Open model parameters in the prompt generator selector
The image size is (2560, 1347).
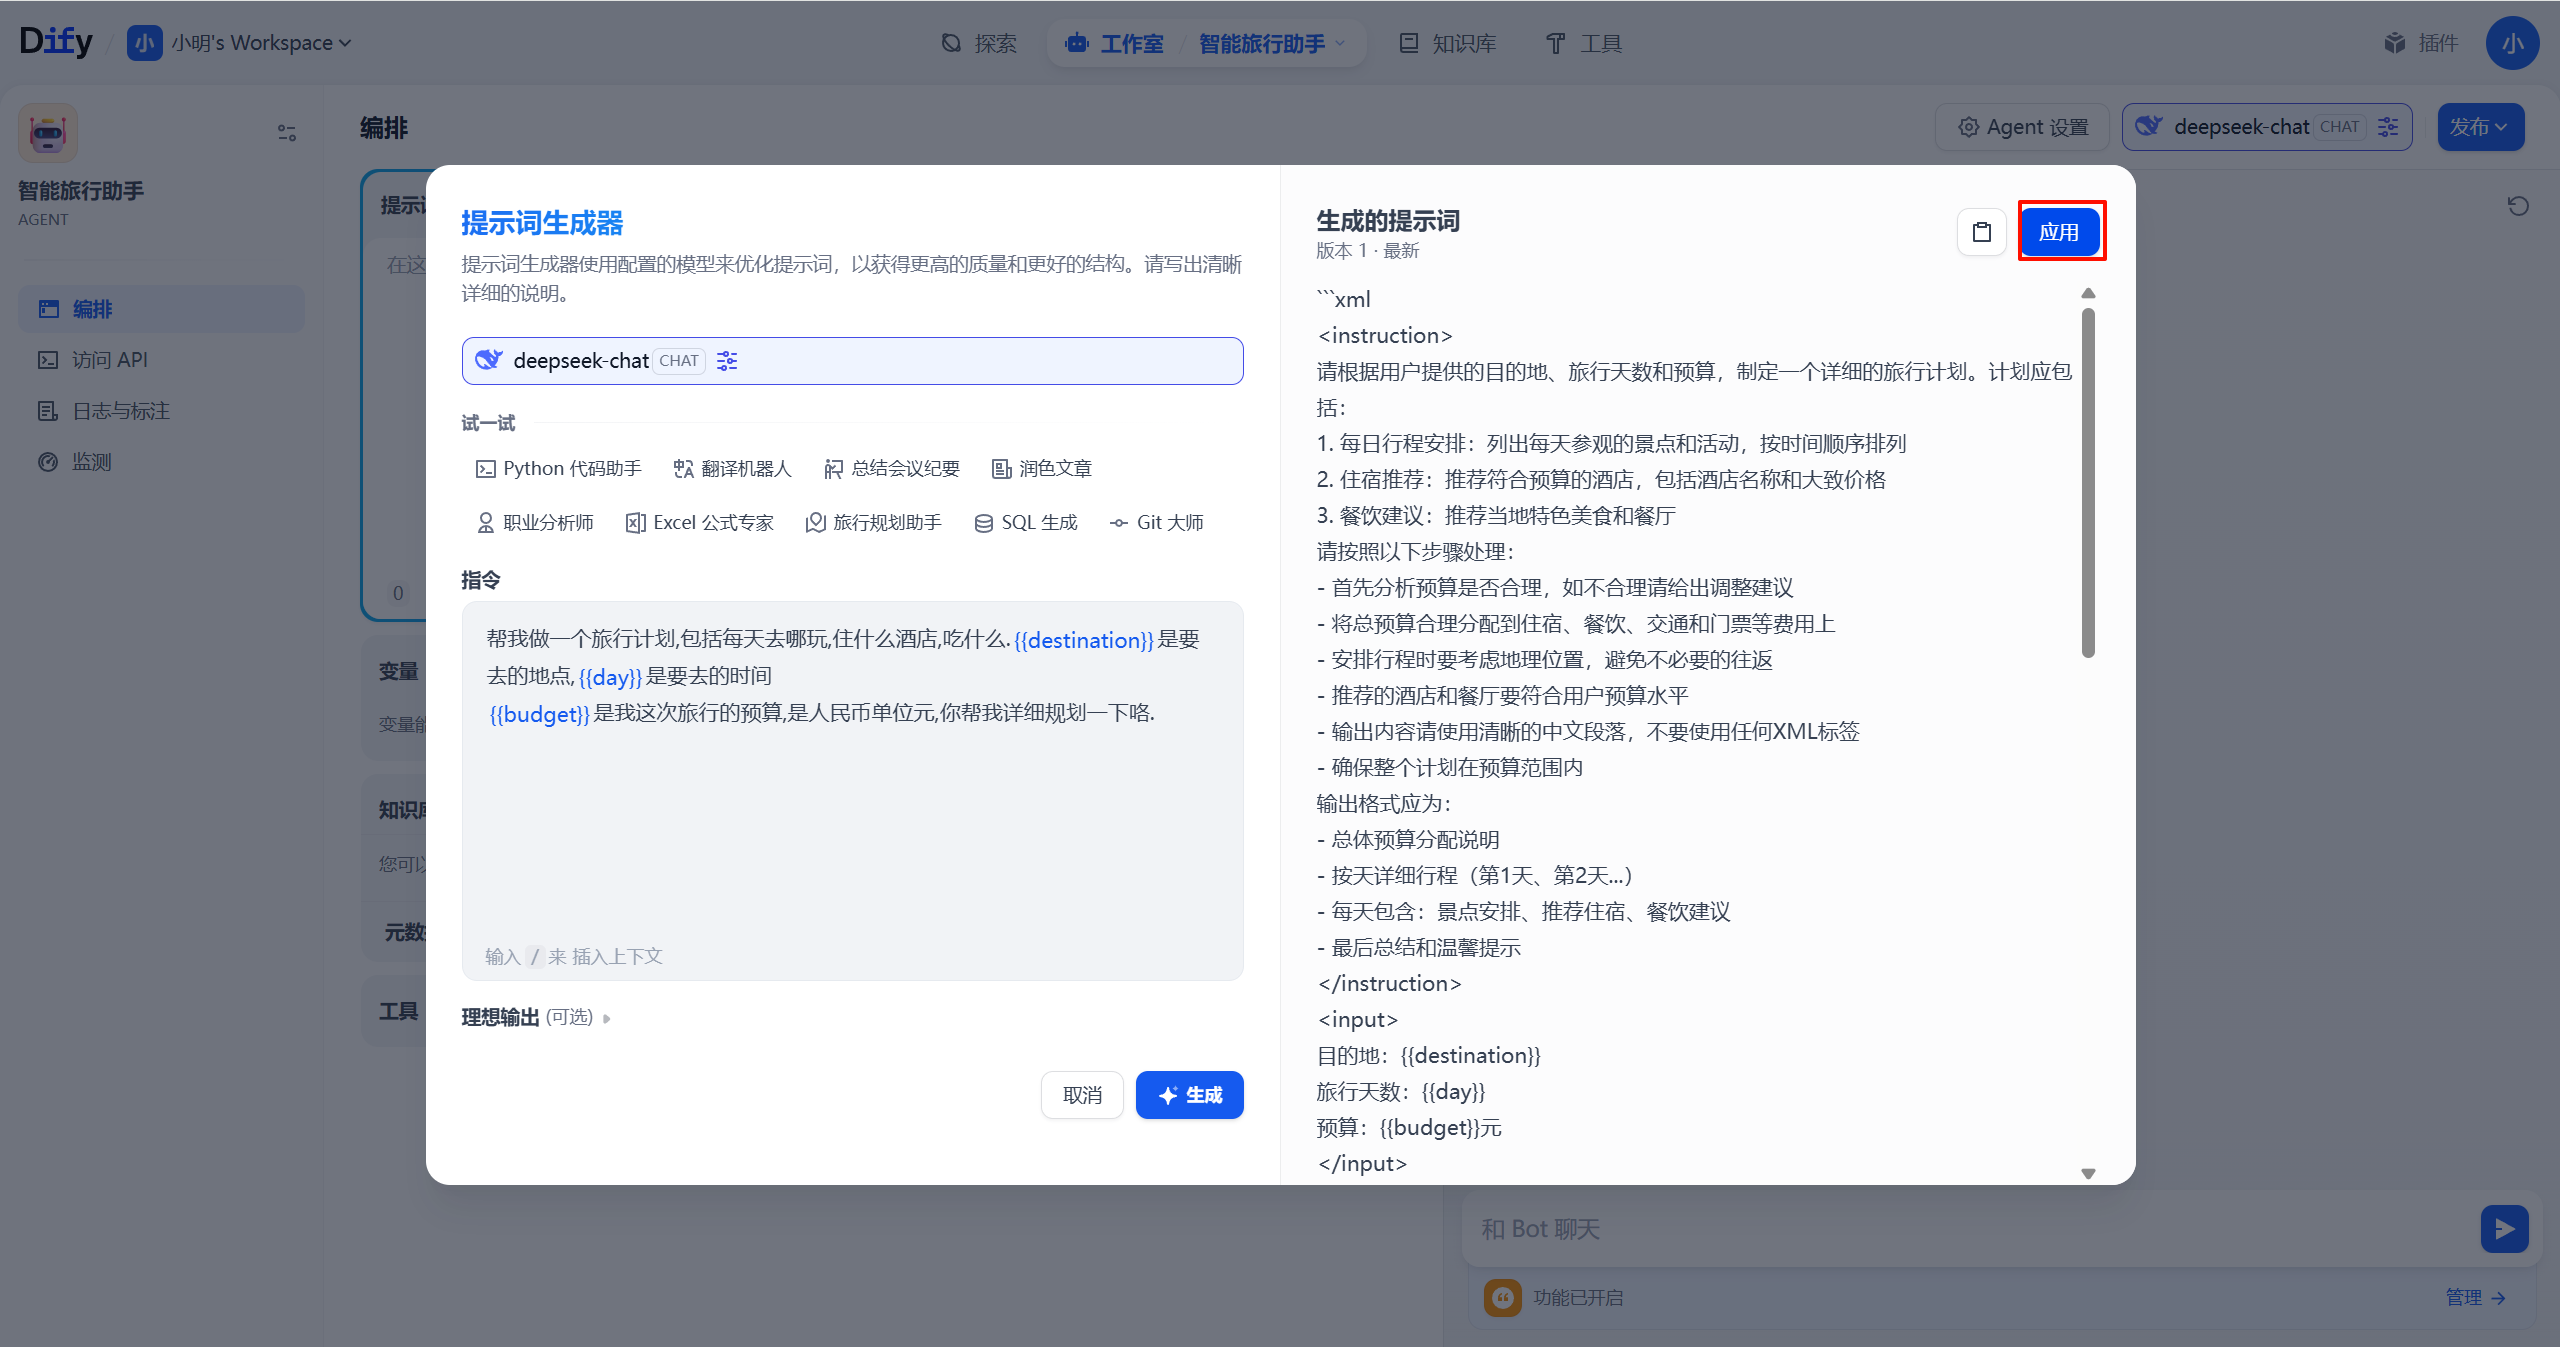(727, 361)
